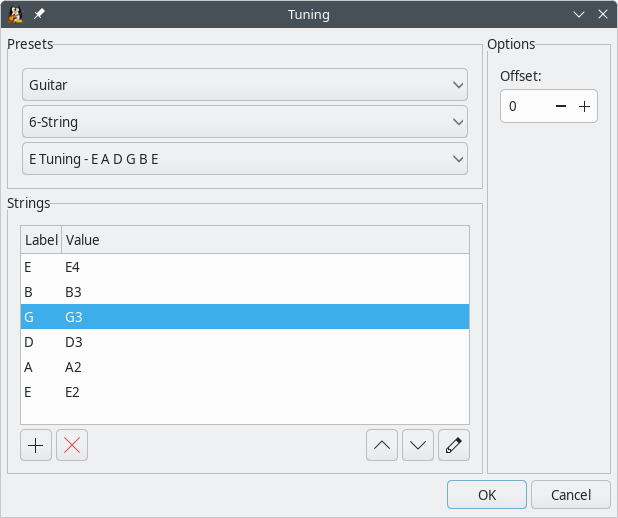
Task: Click the pencil edit string button
Action: point(454,446)
